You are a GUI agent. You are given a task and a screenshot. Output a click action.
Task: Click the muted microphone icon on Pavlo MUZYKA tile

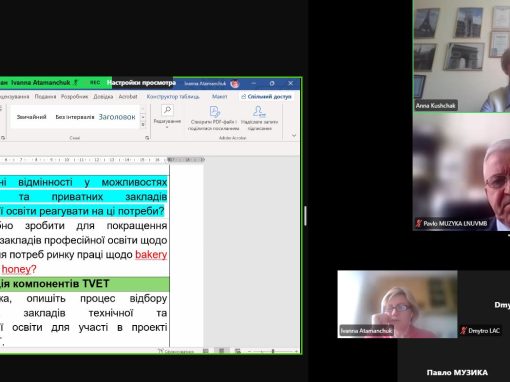[x=418, y=223]
